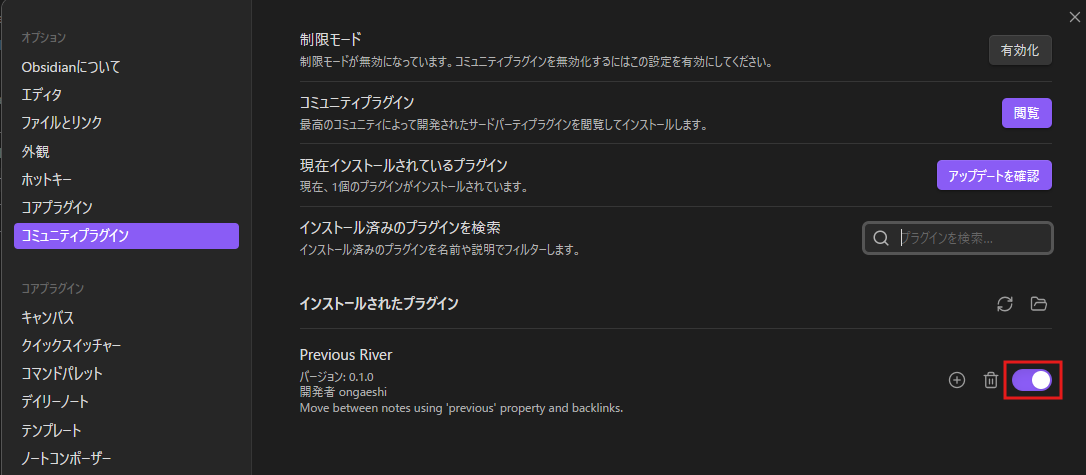
Task: Click the trash icon to uninstall Previous River
Action: click(991, 380)
